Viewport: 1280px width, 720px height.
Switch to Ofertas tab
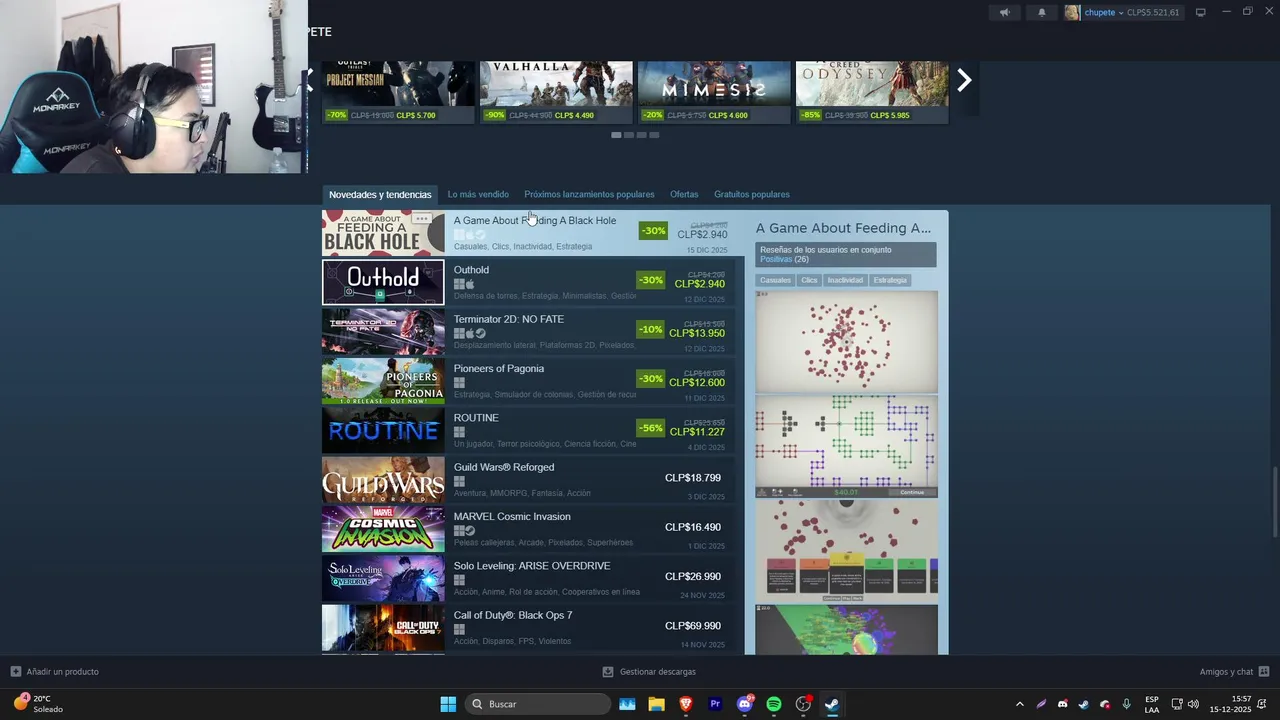(684, 194)
